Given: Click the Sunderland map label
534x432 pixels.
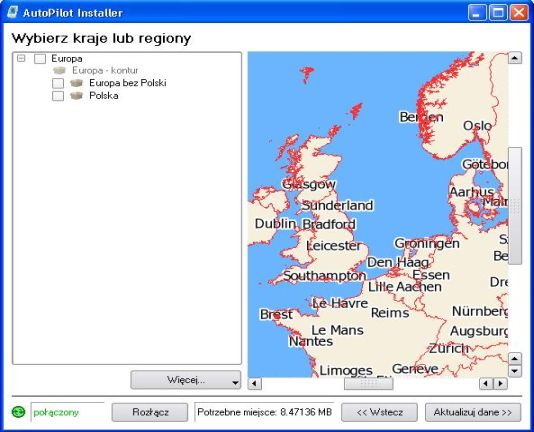Looking at the screenshot, I should tap(337, 205).
